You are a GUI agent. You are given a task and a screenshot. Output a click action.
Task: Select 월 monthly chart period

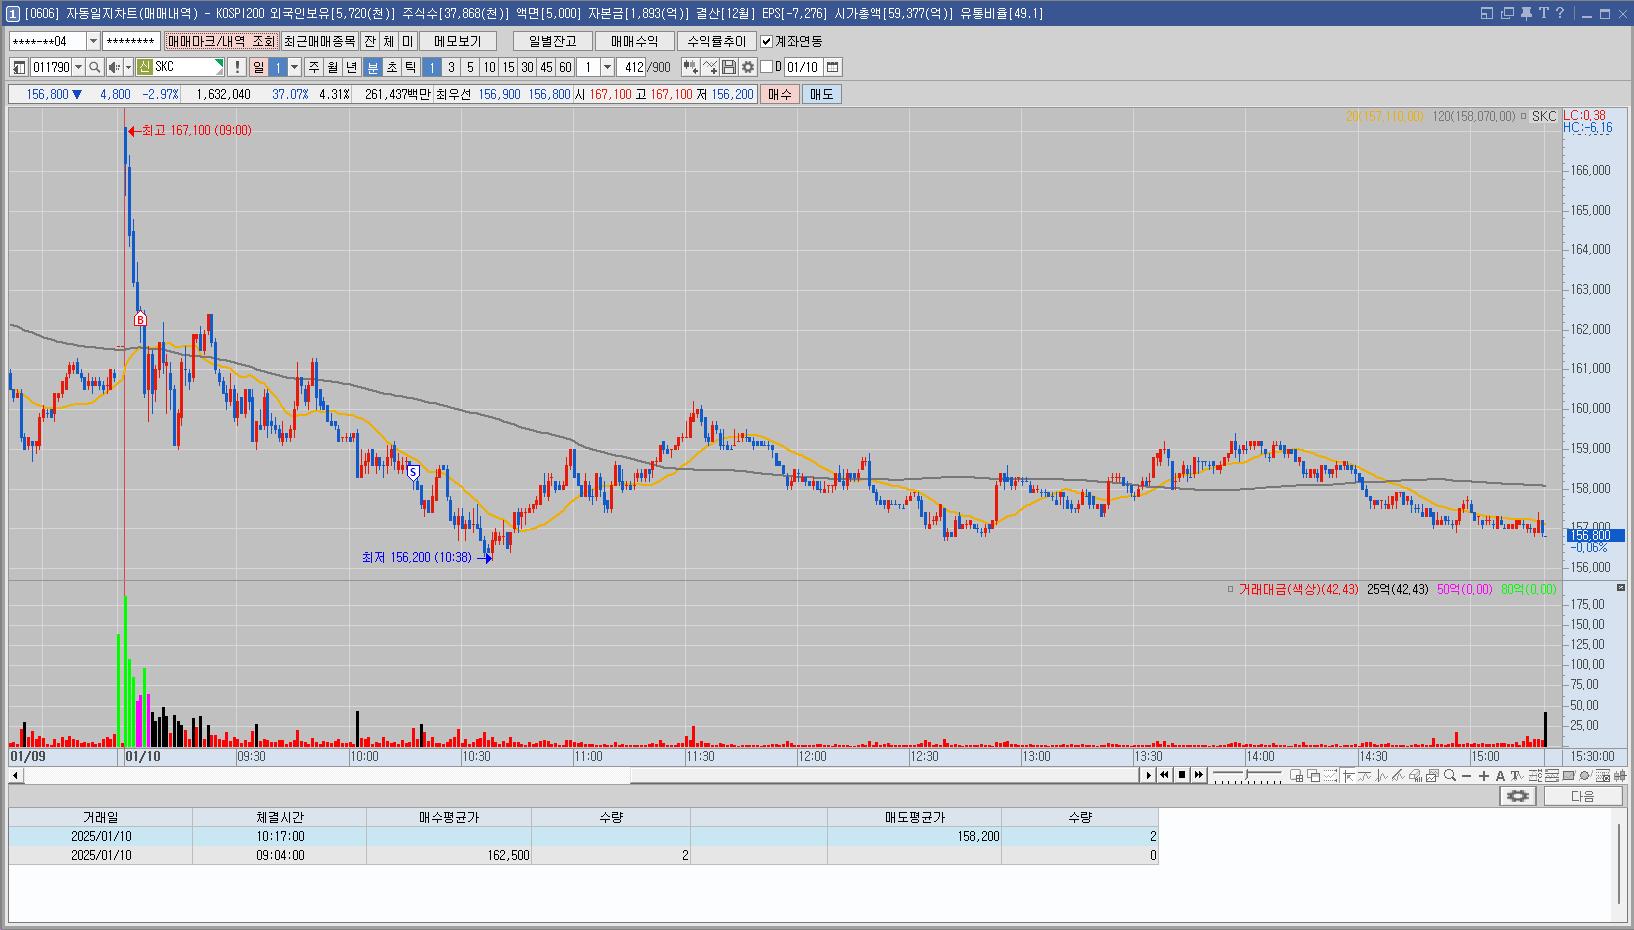pyautogui.click(x=333, y=67)
